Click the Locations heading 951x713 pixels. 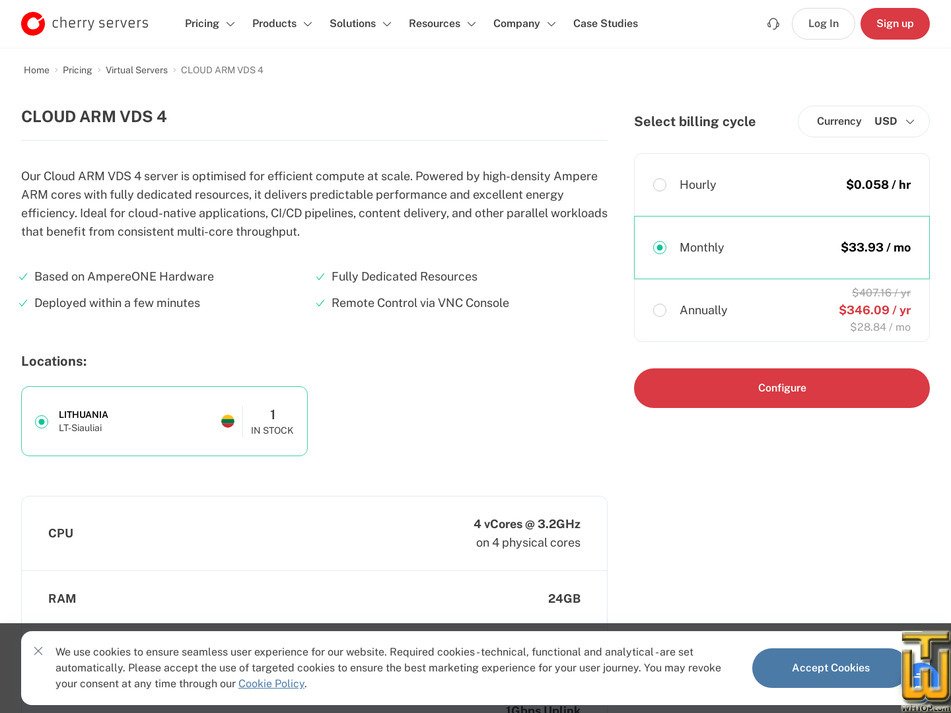point(54,361)
